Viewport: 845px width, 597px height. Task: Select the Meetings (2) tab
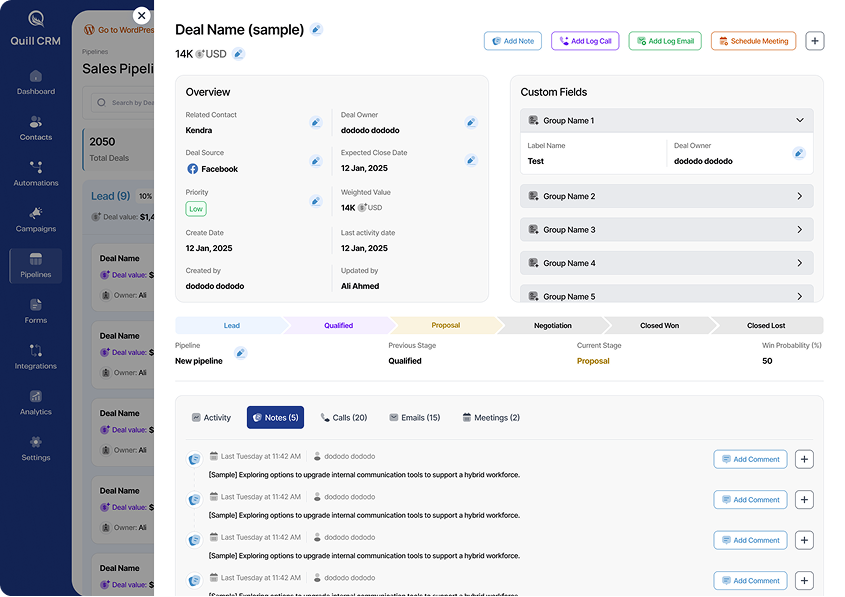click(490, 418)
